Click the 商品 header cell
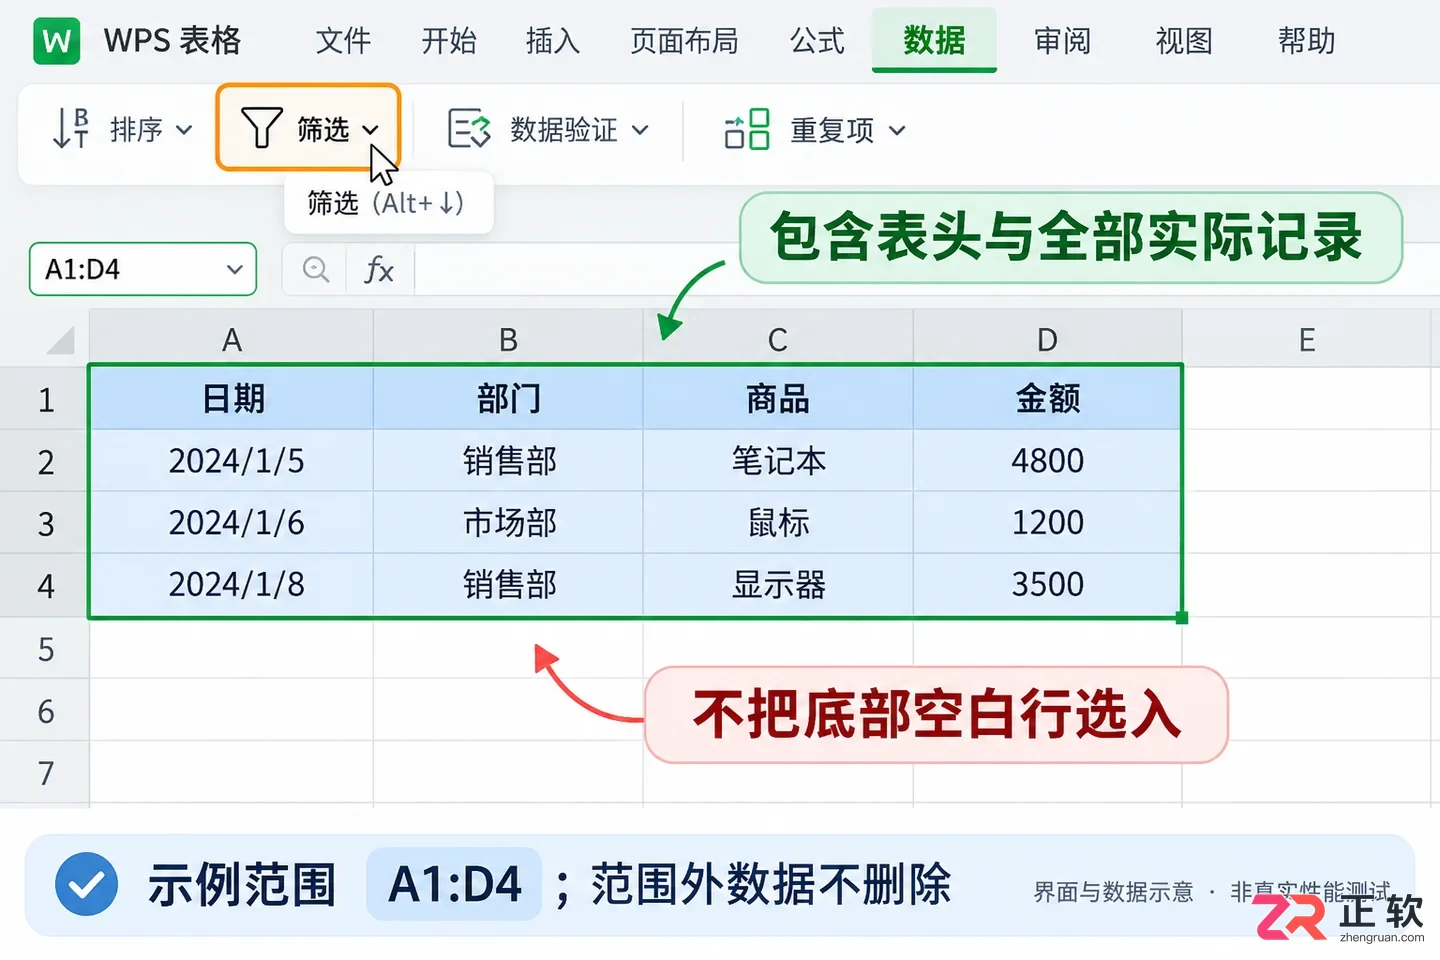 (x=778, y=399)
